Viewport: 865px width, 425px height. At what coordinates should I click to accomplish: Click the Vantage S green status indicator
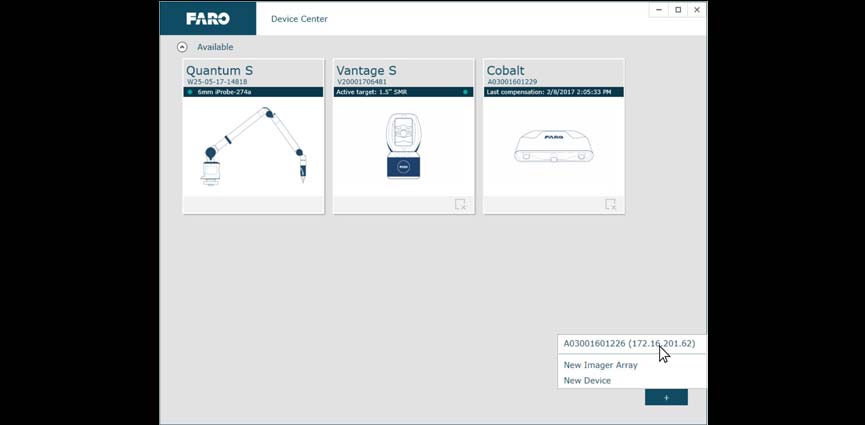[465, 92]
